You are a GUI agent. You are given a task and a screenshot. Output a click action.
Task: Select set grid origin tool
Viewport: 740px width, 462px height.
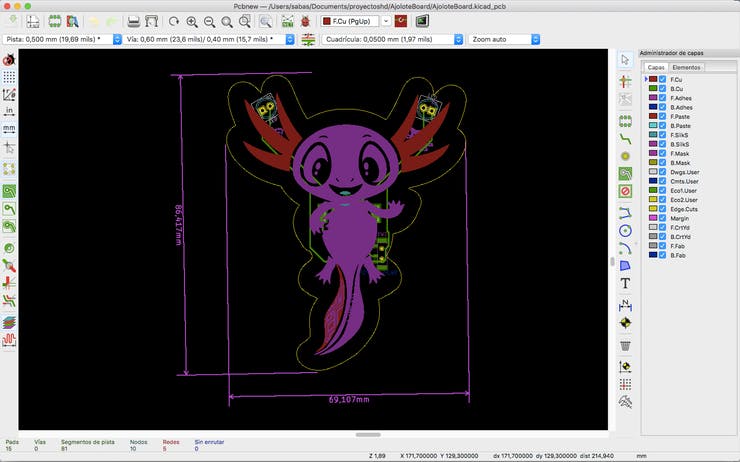click(625, 384)
